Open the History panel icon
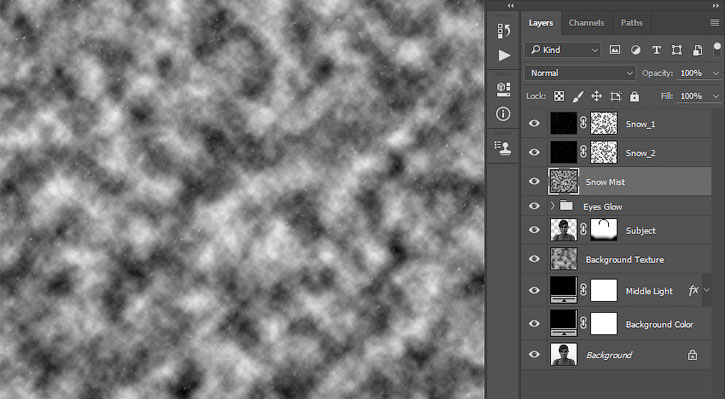Screen dimensions: 725x399 (504, 31)
